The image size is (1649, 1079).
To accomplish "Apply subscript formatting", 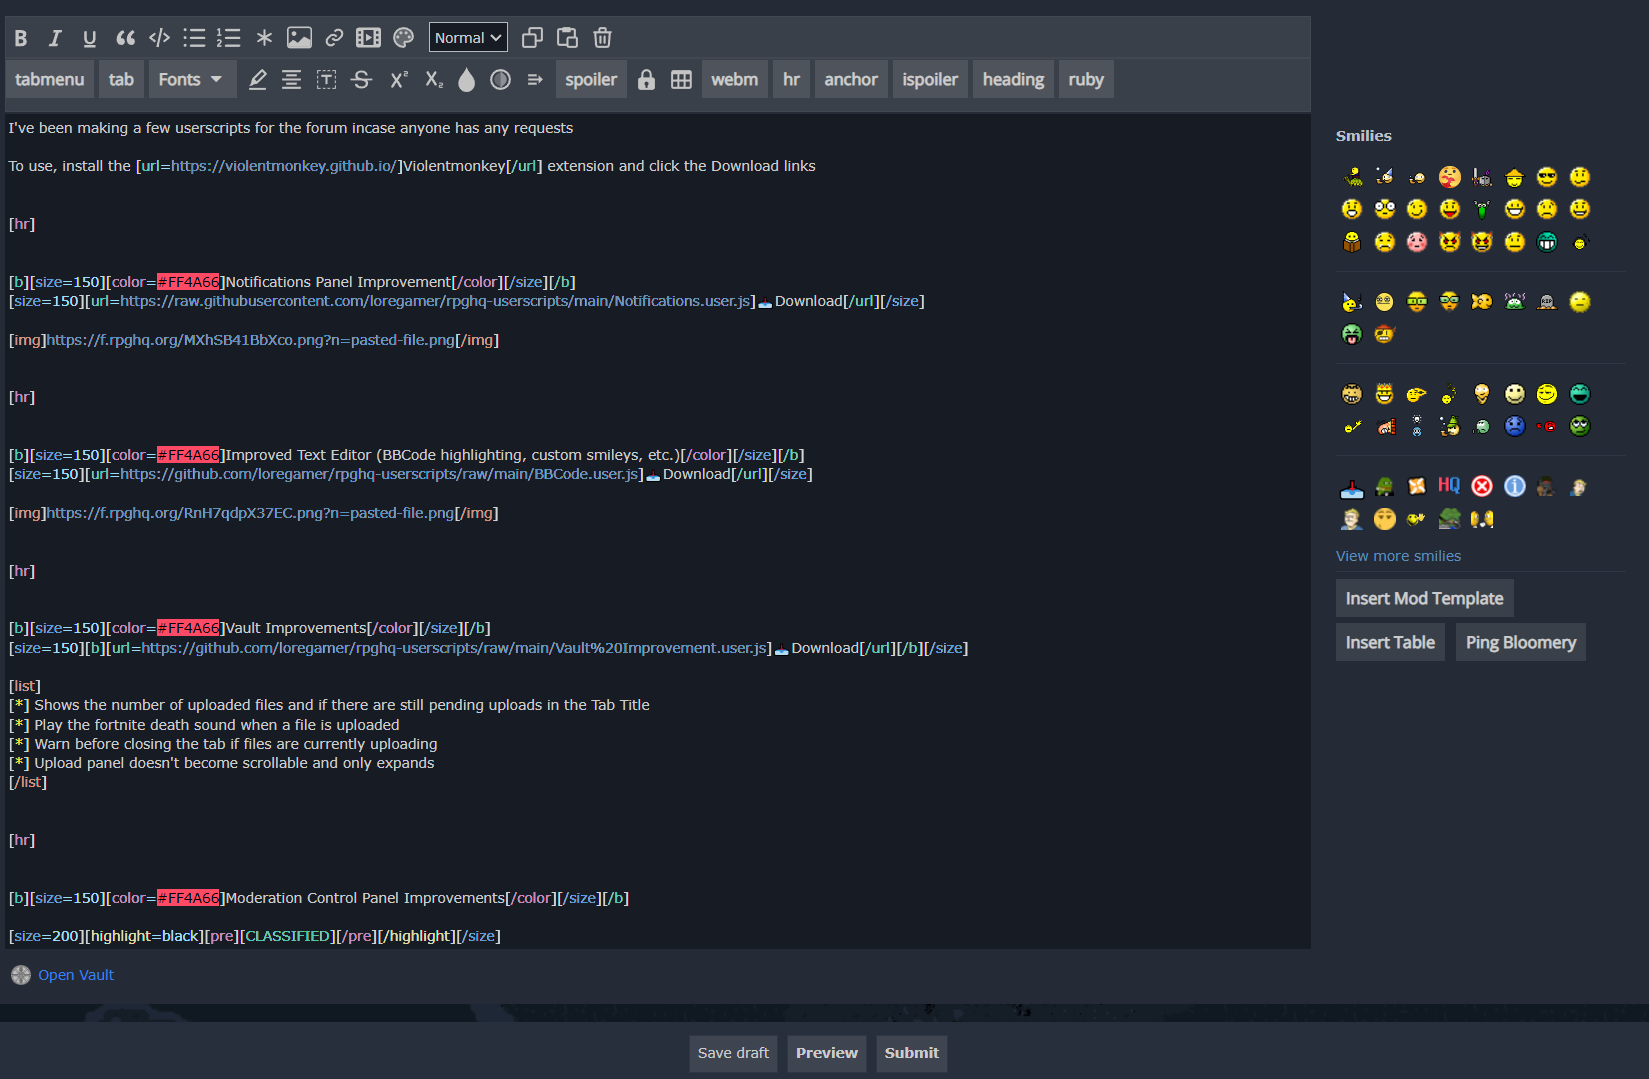I will 433,79.
